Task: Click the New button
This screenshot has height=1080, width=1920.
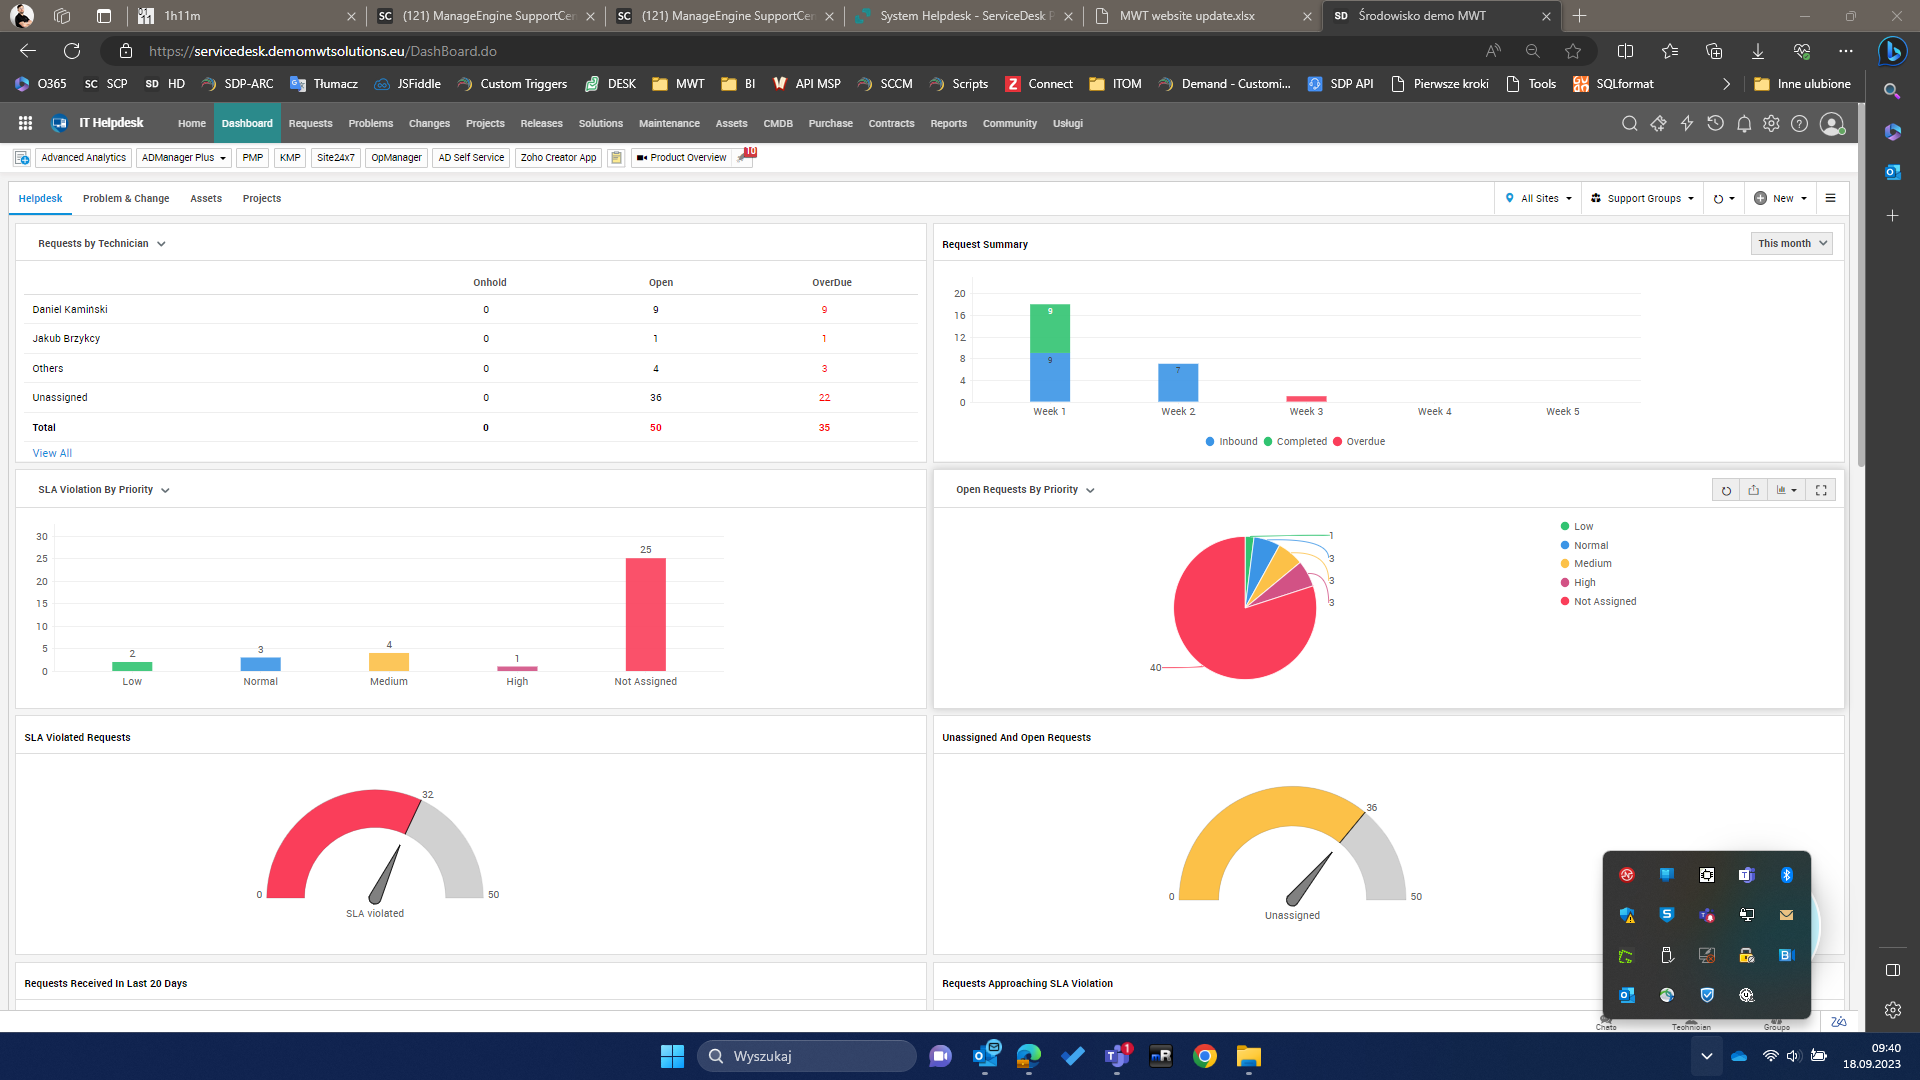Action: pos(1780,198)
